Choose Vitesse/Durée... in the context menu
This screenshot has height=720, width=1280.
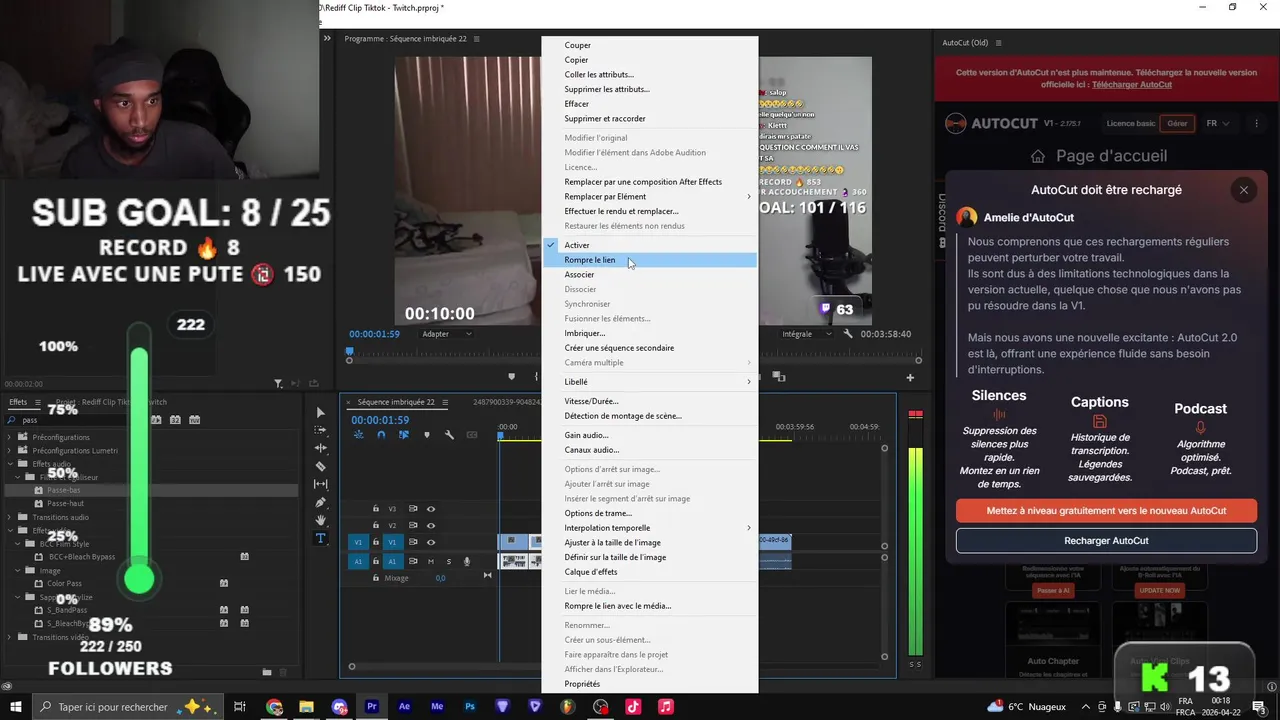tap(650, 401)
